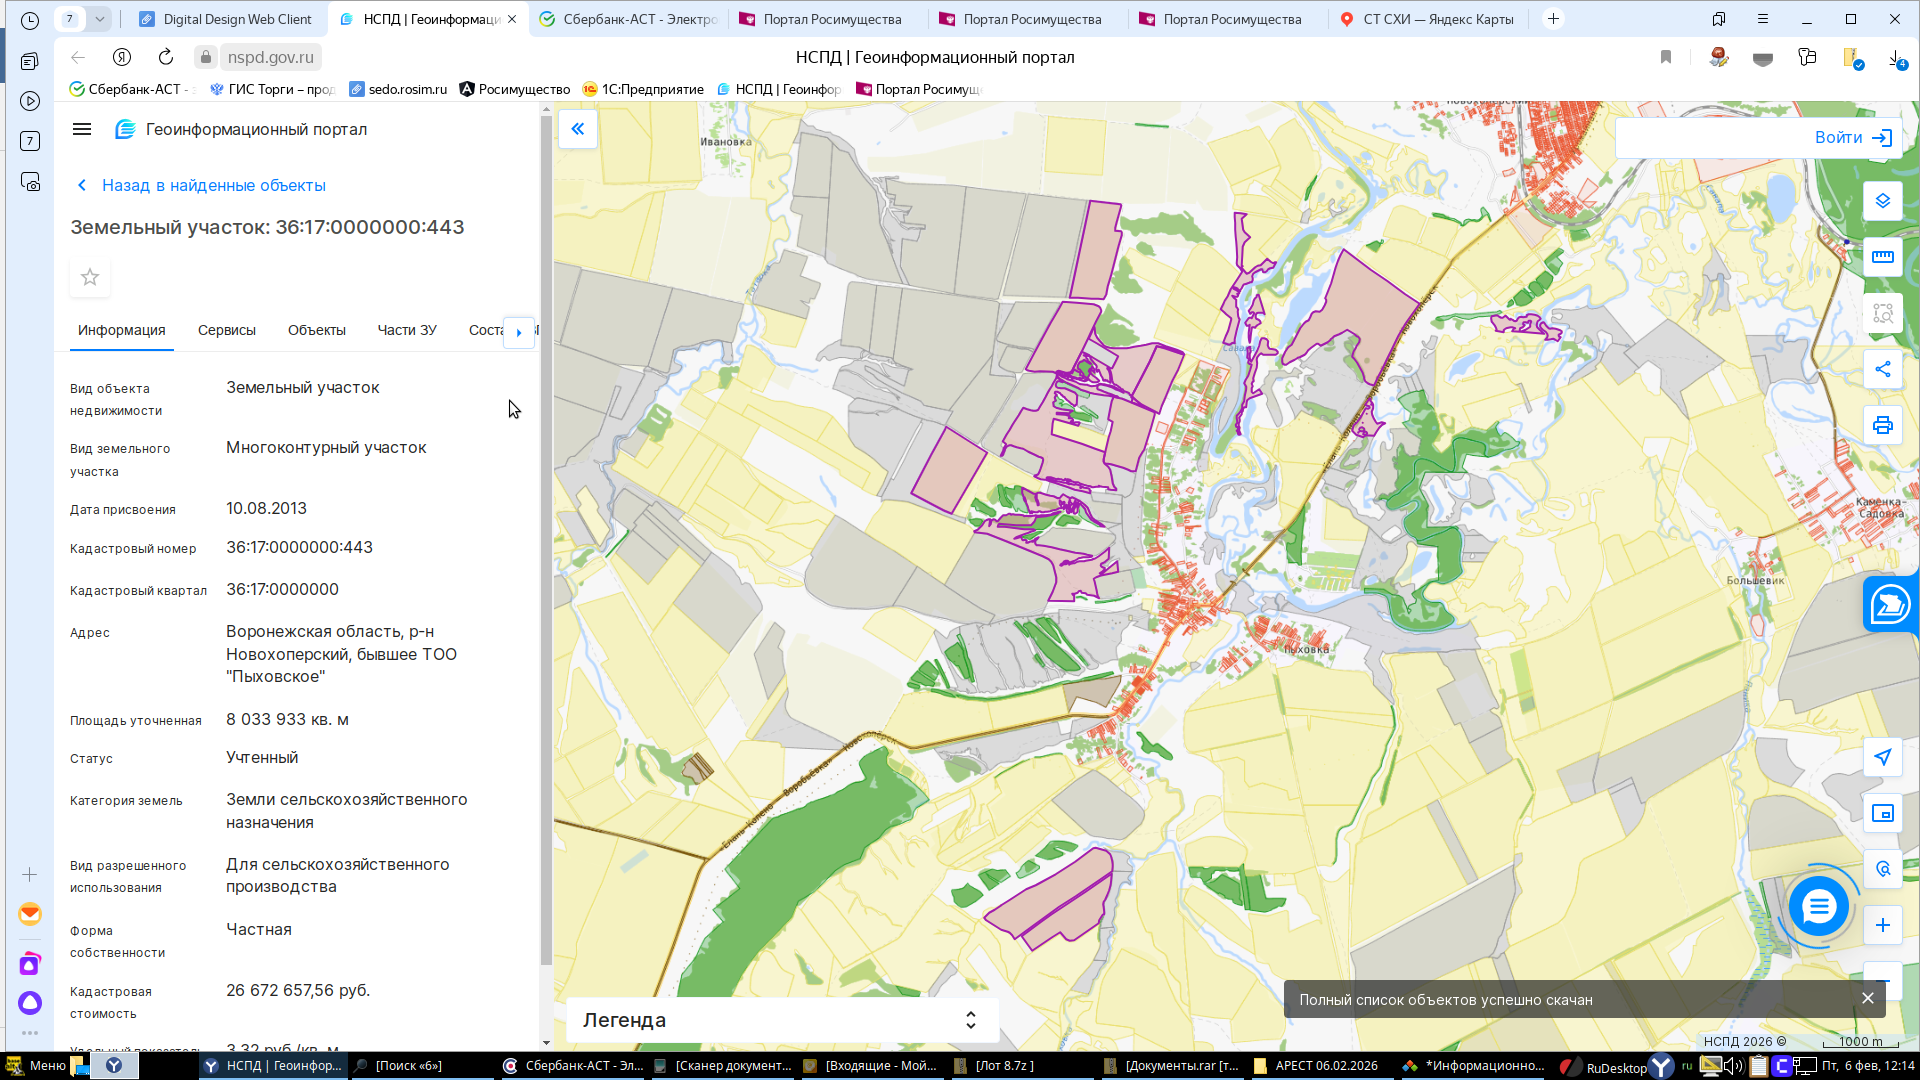The height and width of the screenshot is (1080, 1920).
Task: Switch to the Сервисы tab
Action: [226, 330]
